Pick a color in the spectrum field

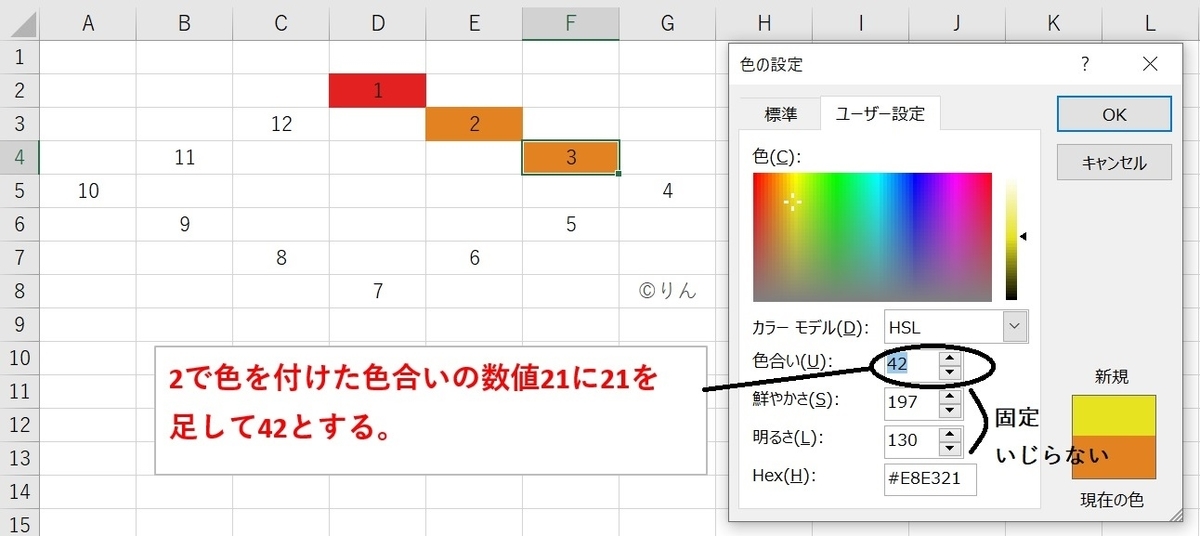(873, 237)
